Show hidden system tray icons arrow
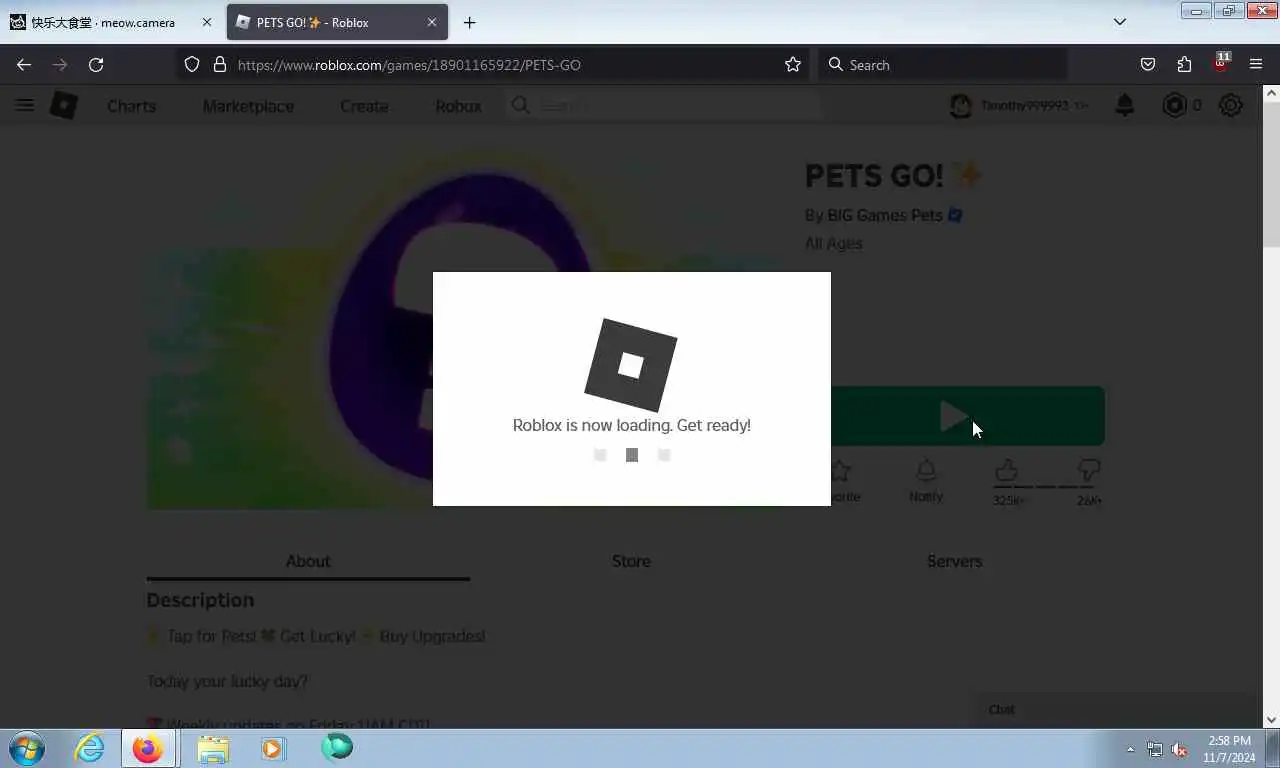This screenshot has width=1280, height=768. (x=1130, y=749)
